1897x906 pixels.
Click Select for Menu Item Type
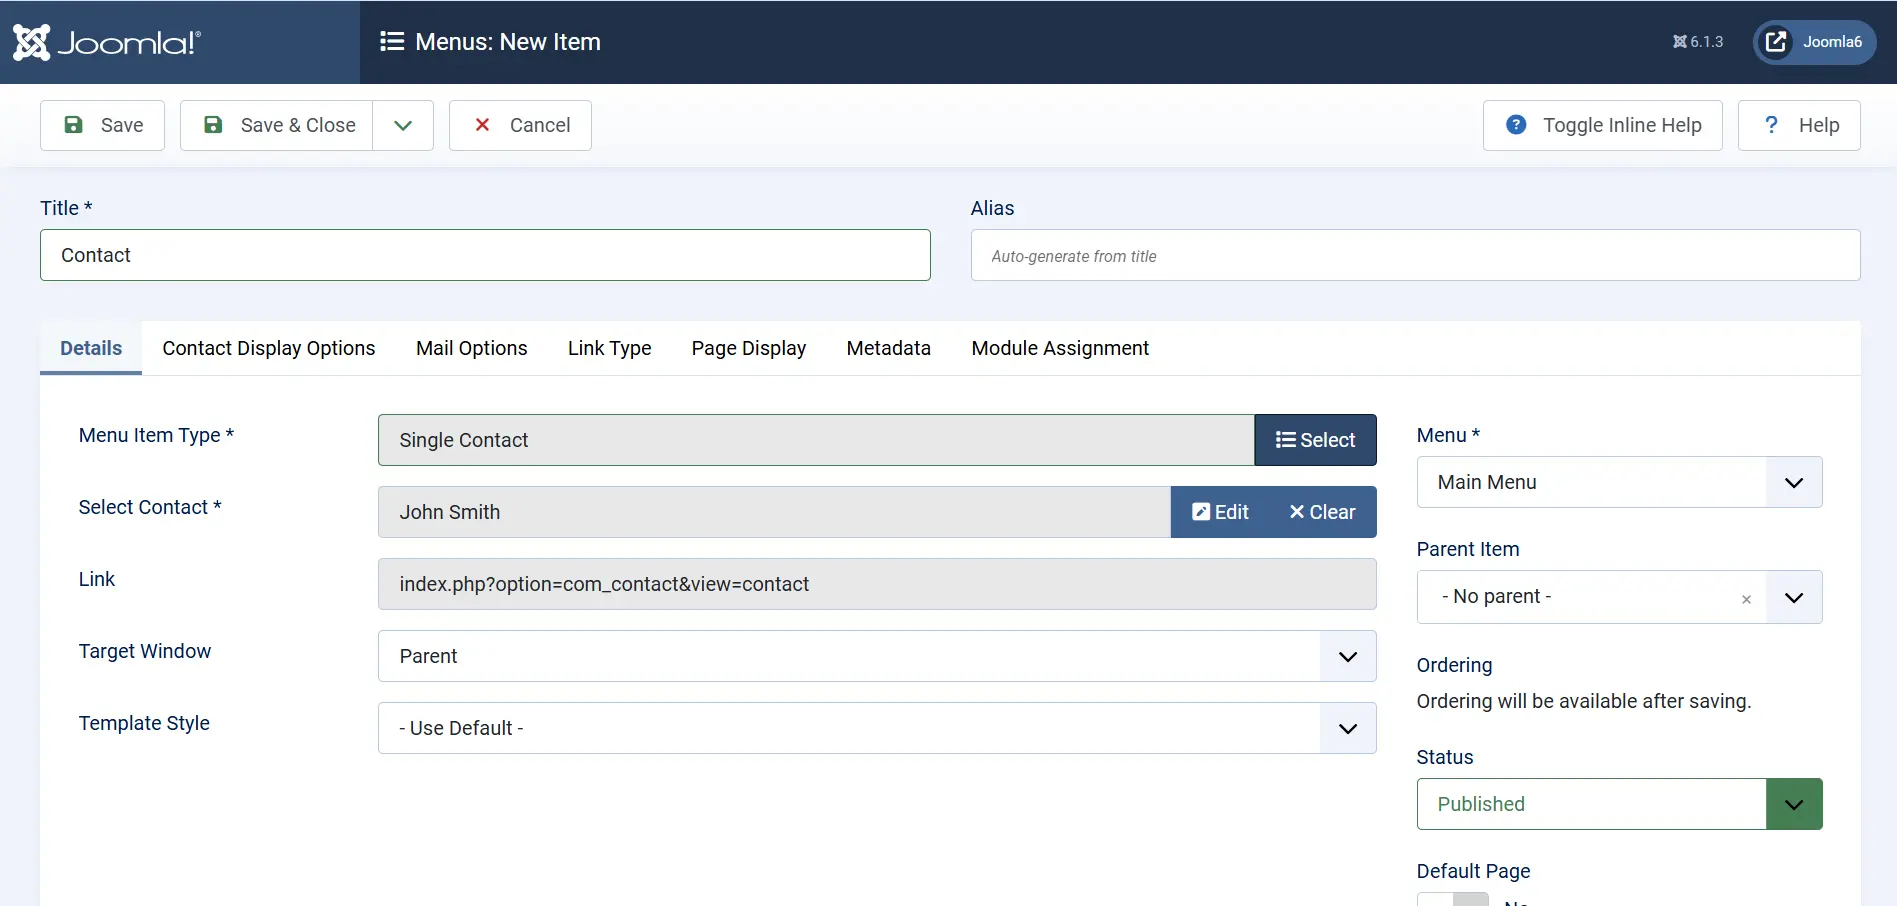(x=1315, y=440)
